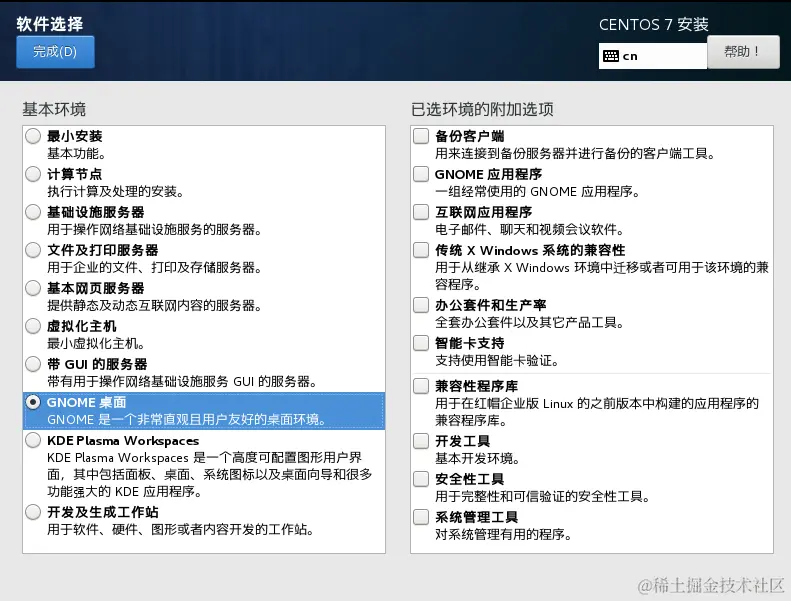Tick the 办公套件和生产率 checkbox

click(421, 305)
